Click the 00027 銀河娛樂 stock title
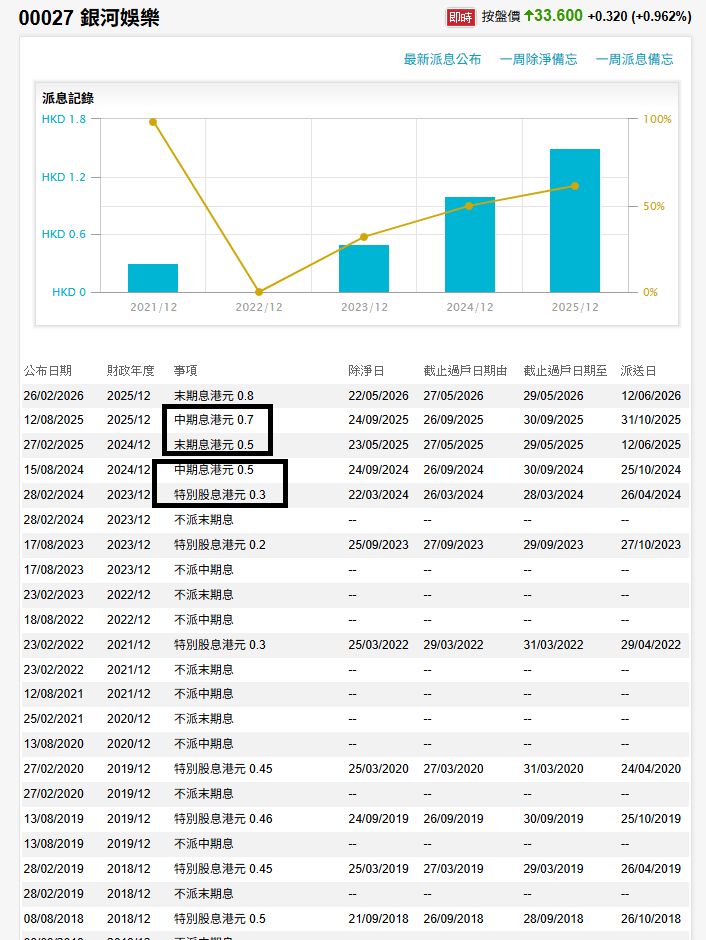706x940 pixels. pos(89,18)
